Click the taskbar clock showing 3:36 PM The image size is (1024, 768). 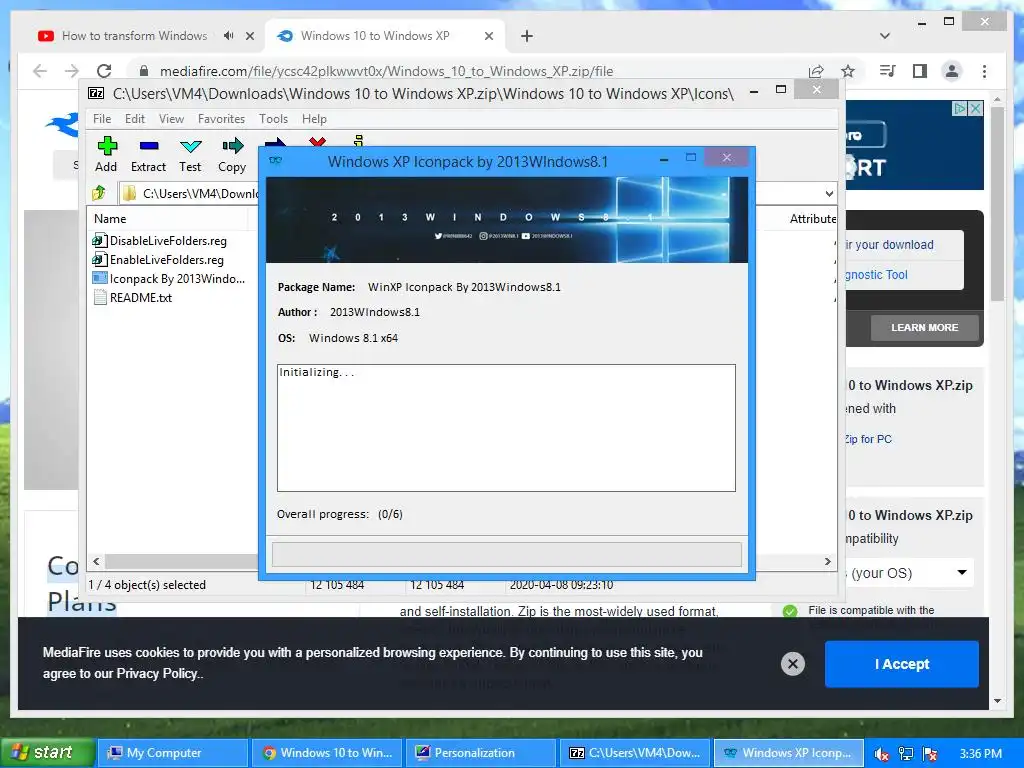980,754
